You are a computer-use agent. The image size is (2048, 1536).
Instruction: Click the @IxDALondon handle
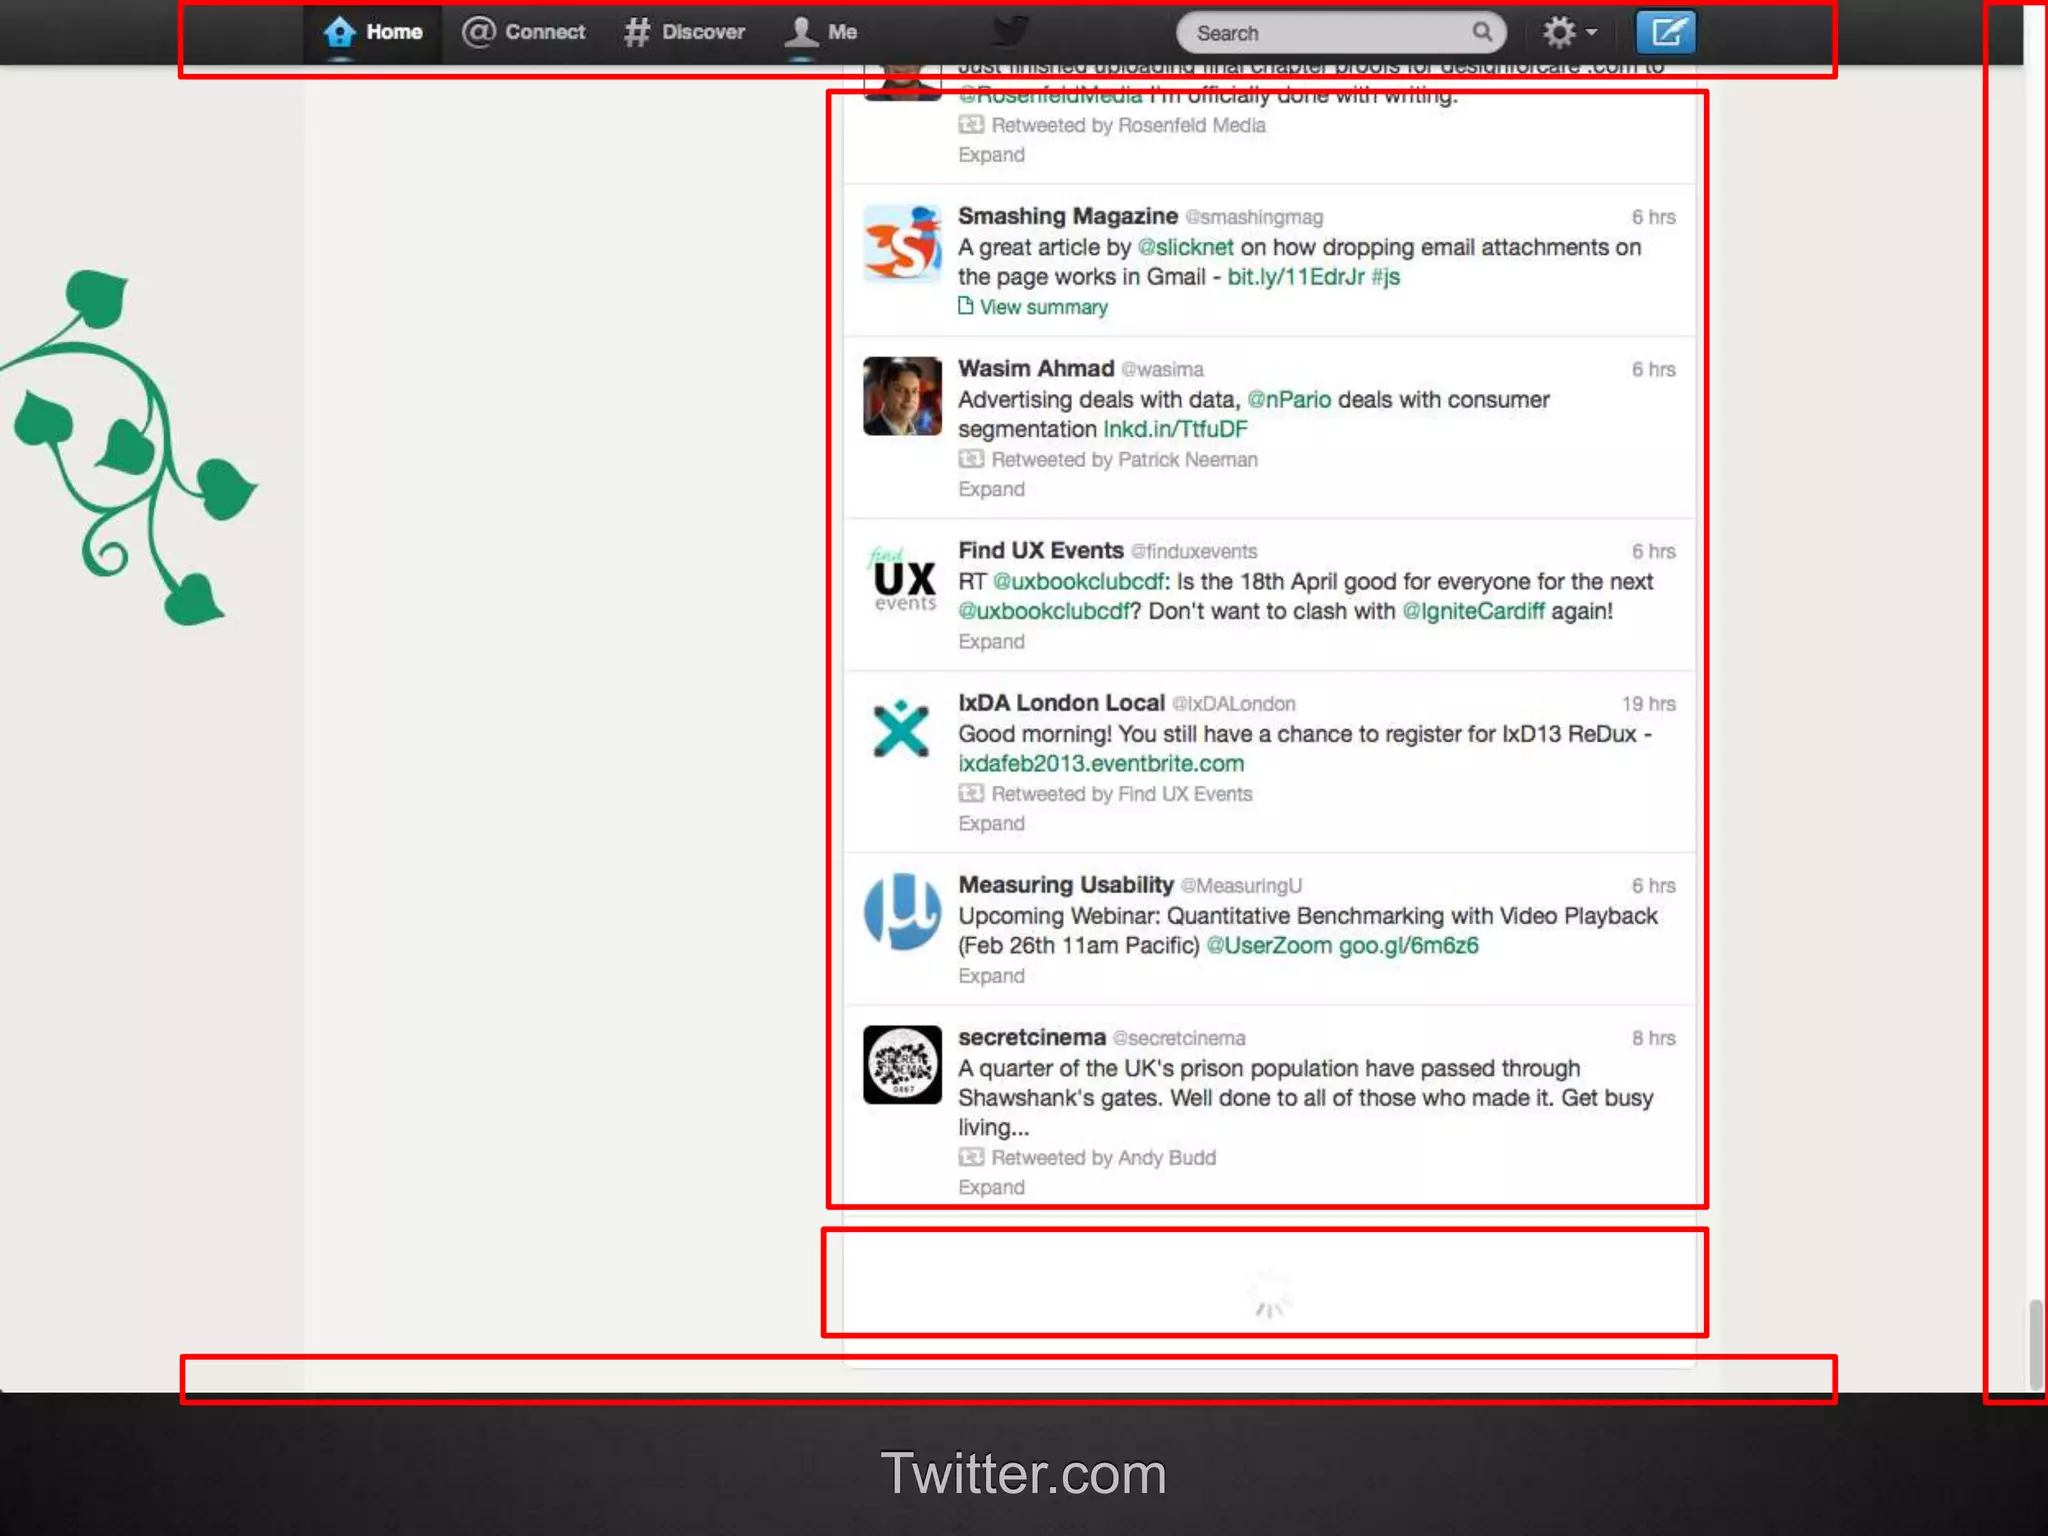[x=1233, y=704]
